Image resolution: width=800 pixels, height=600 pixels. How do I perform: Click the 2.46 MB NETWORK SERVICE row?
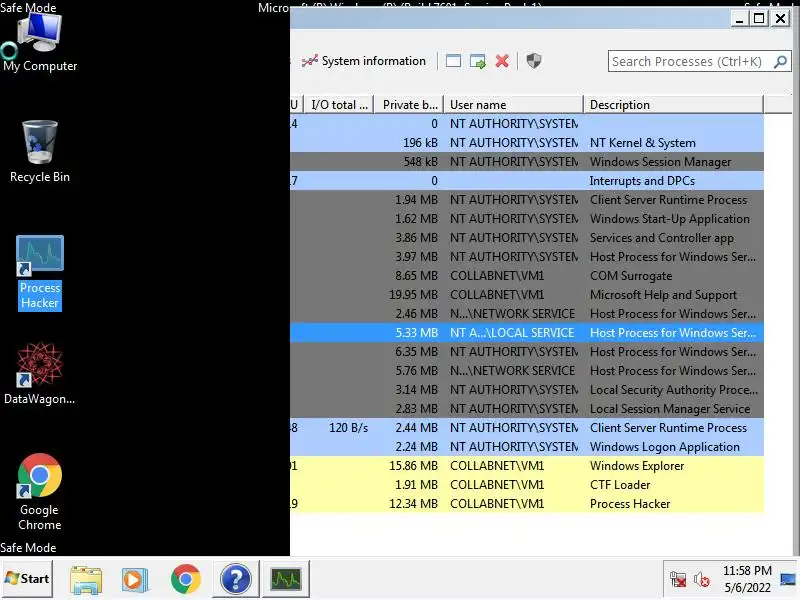527,313
